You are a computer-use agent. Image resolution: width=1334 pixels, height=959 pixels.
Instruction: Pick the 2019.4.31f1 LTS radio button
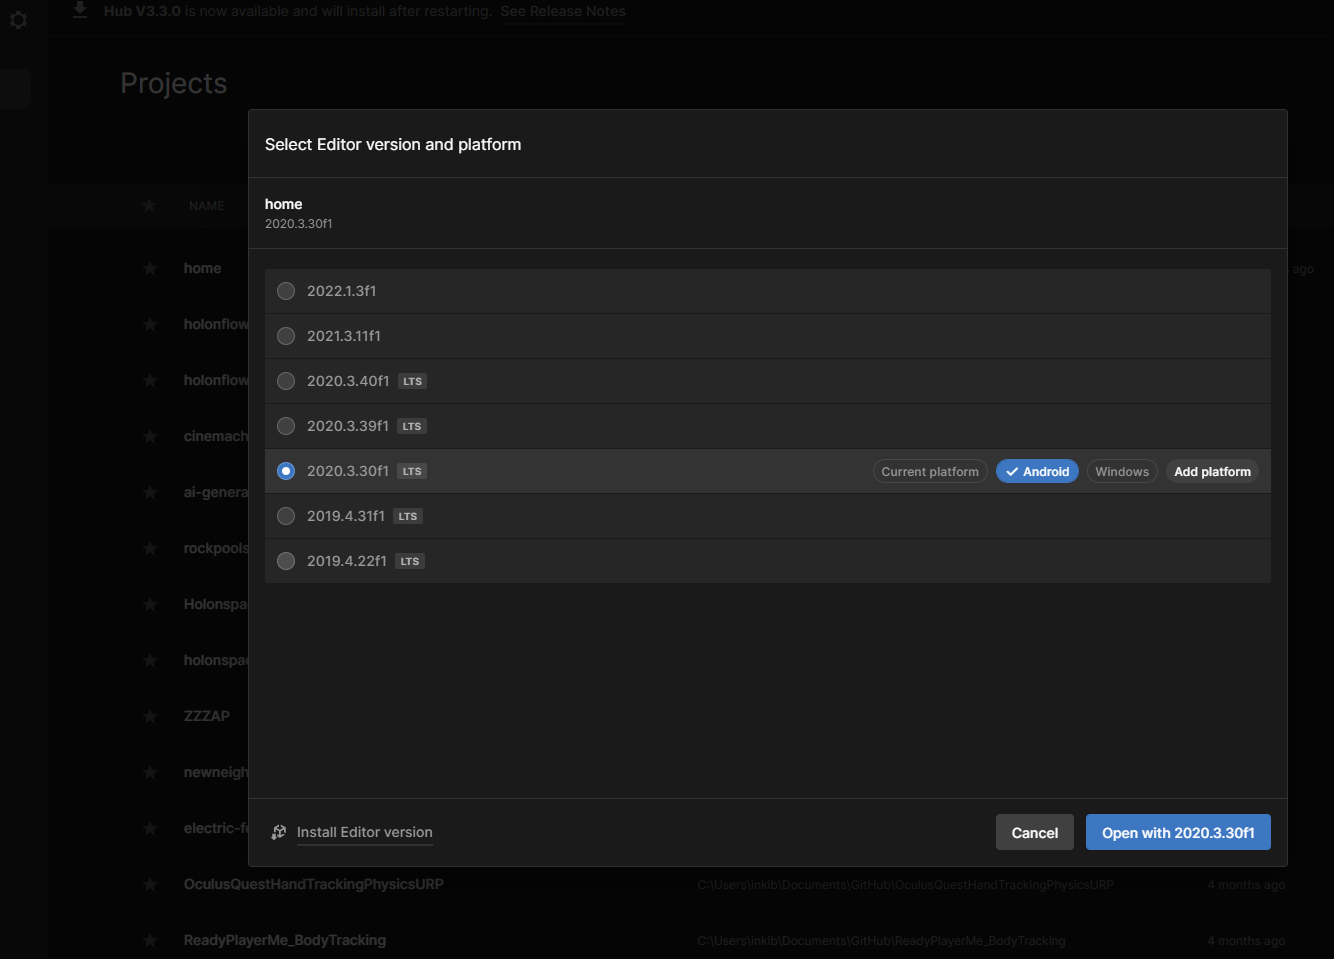point(286,516)
